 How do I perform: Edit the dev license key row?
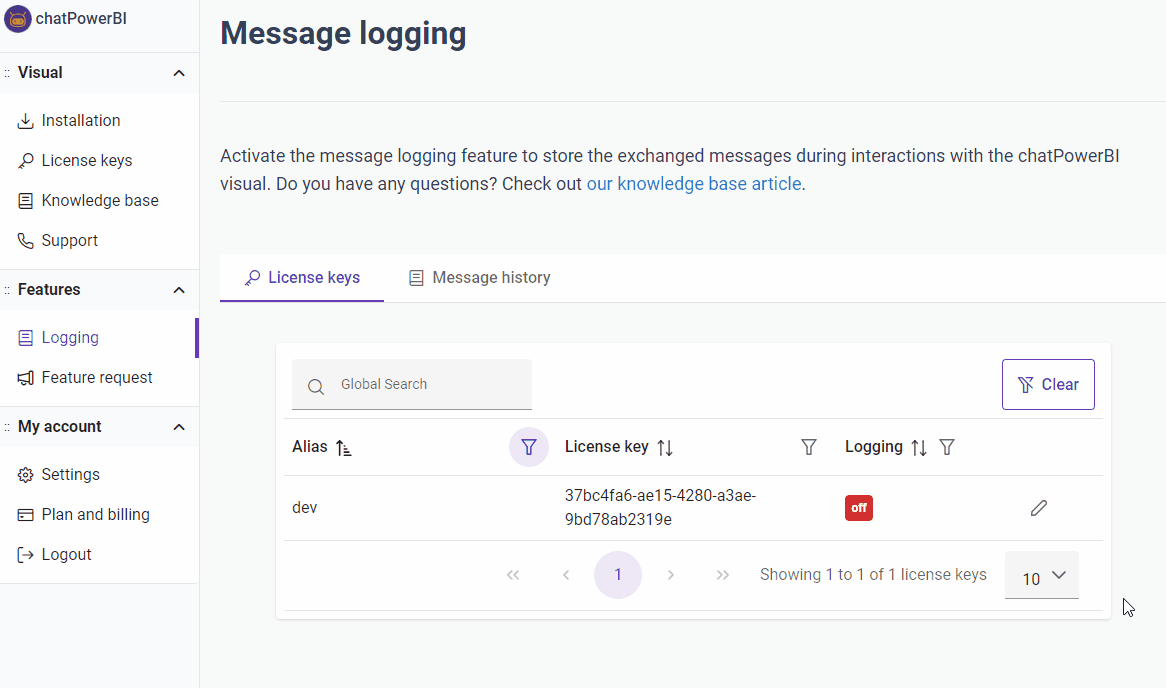coord(1039,508)
